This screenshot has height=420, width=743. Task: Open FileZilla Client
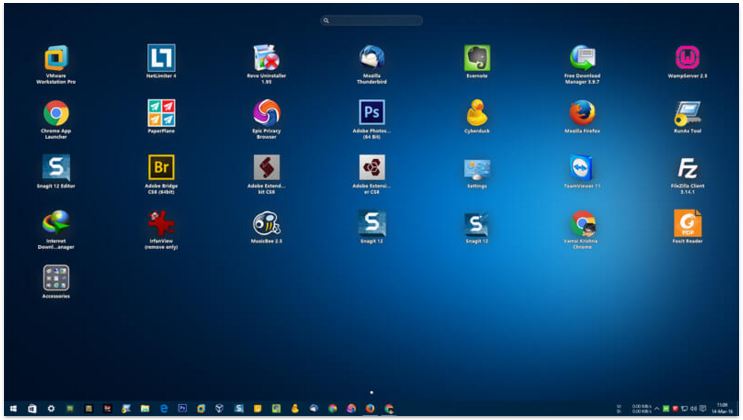[688, 168]
